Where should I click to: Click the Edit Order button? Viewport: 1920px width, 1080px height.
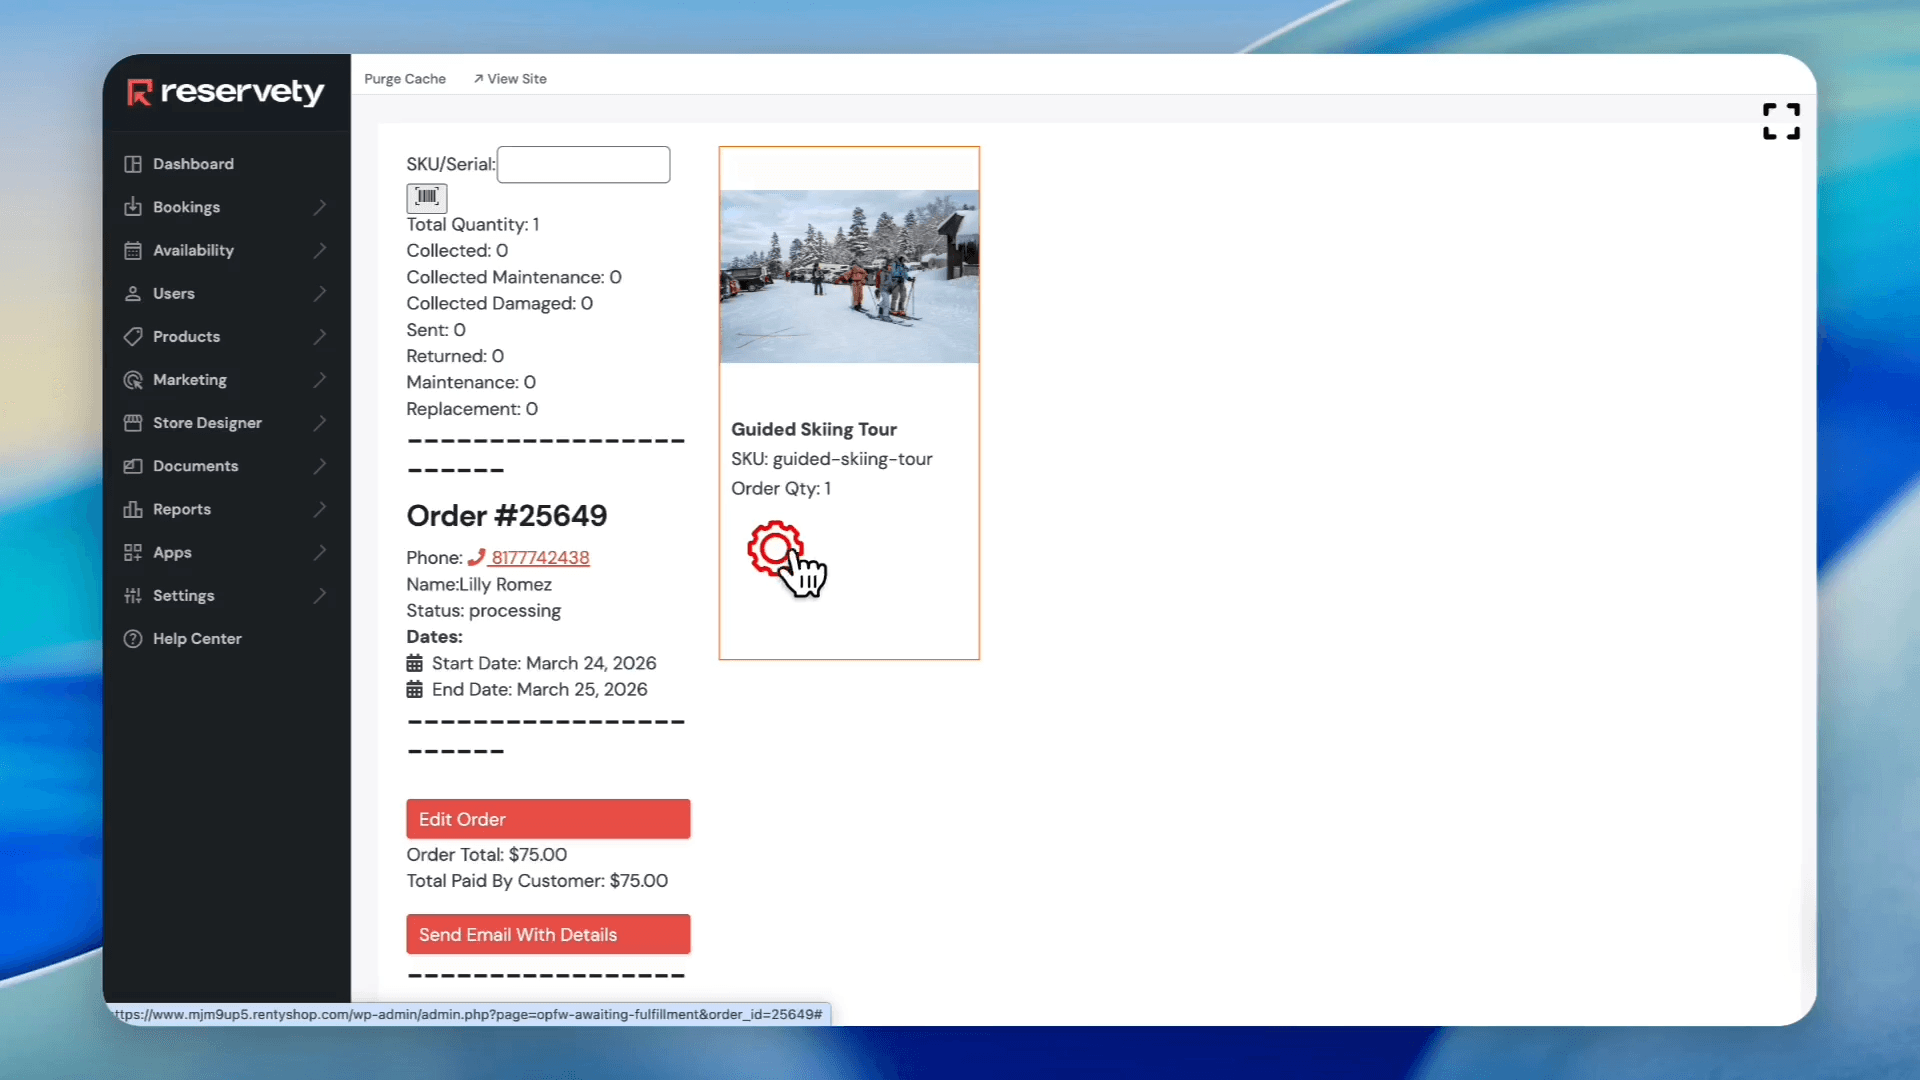548,819
